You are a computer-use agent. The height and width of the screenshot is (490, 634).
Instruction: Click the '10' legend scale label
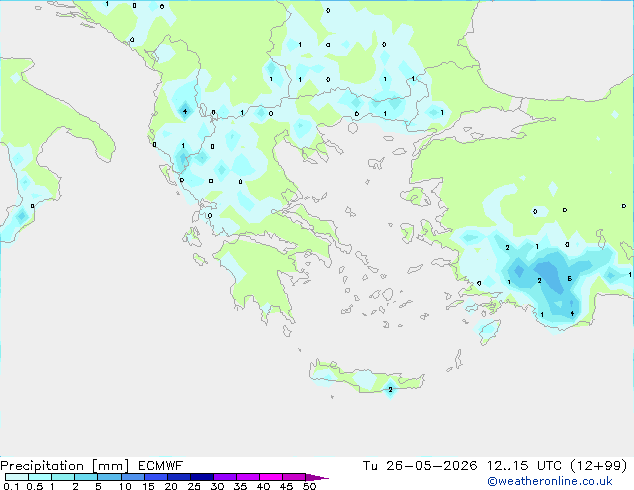125,486
